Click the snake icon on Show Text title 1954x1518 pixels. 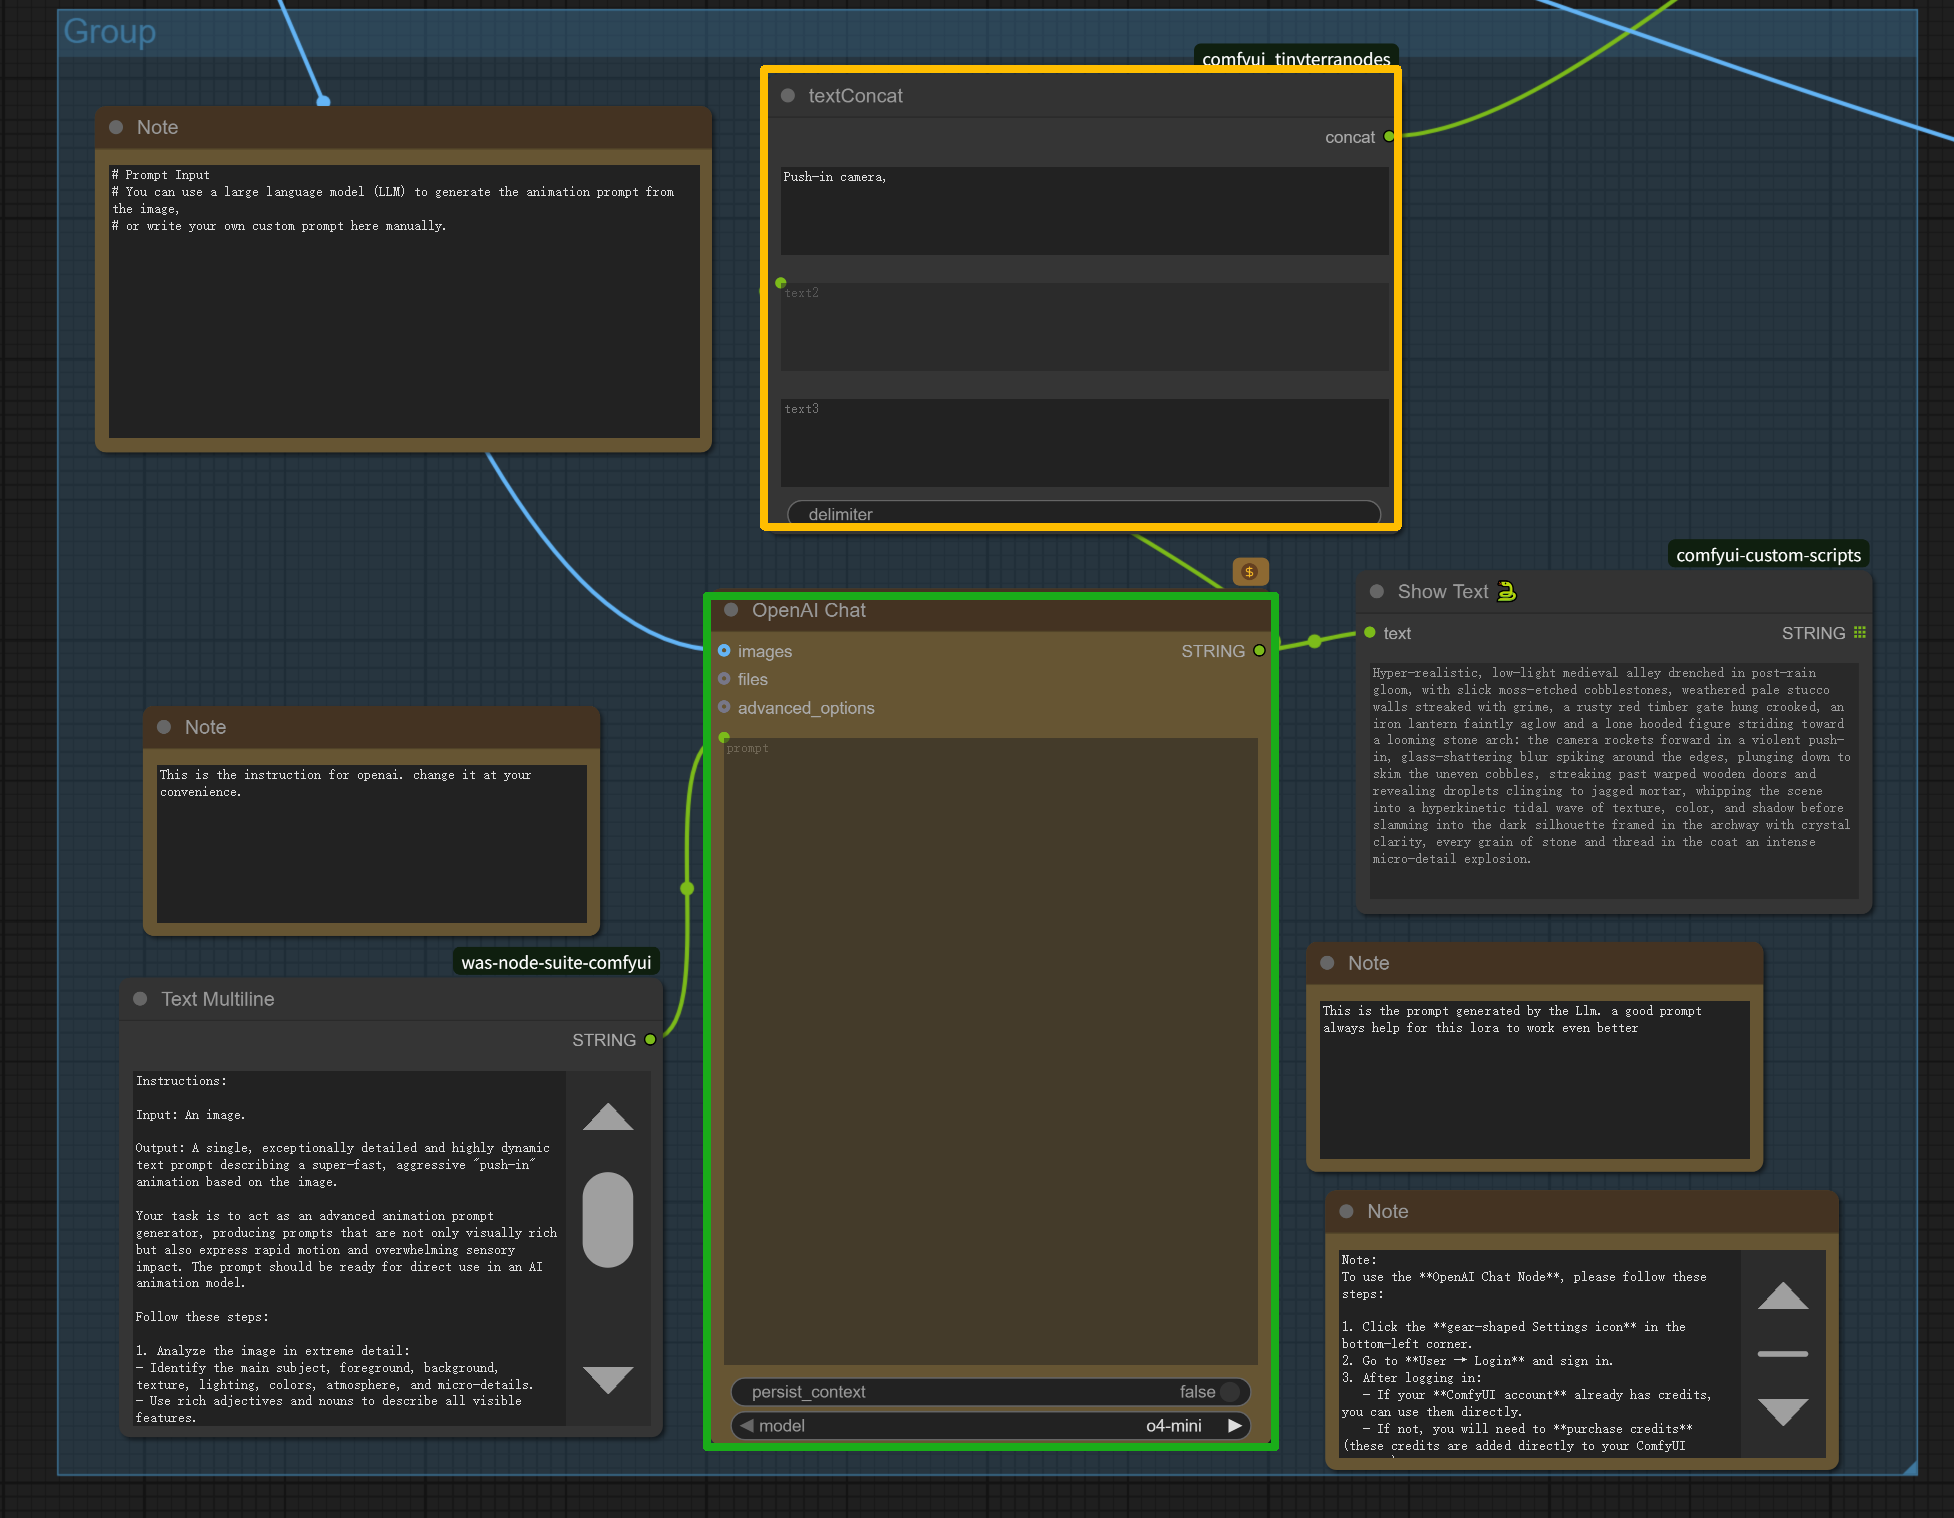coord(1507,592)
